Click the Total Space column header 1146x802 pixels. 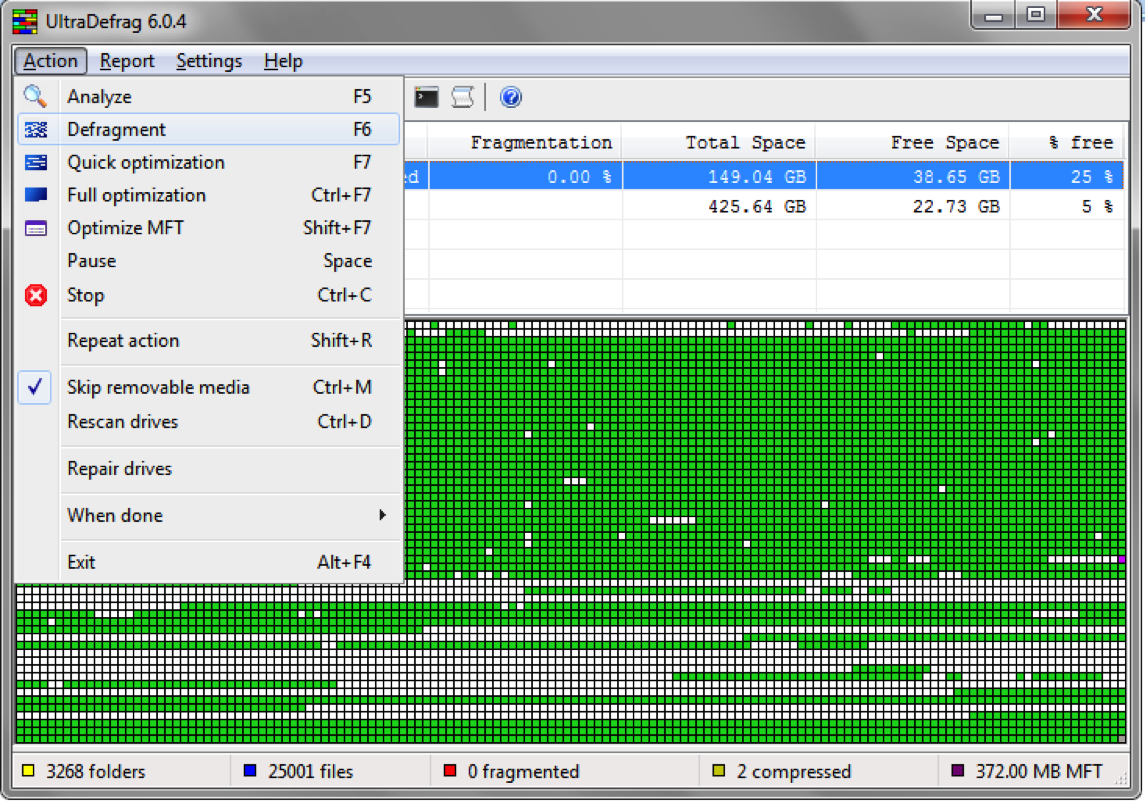(x=719, y=143)
